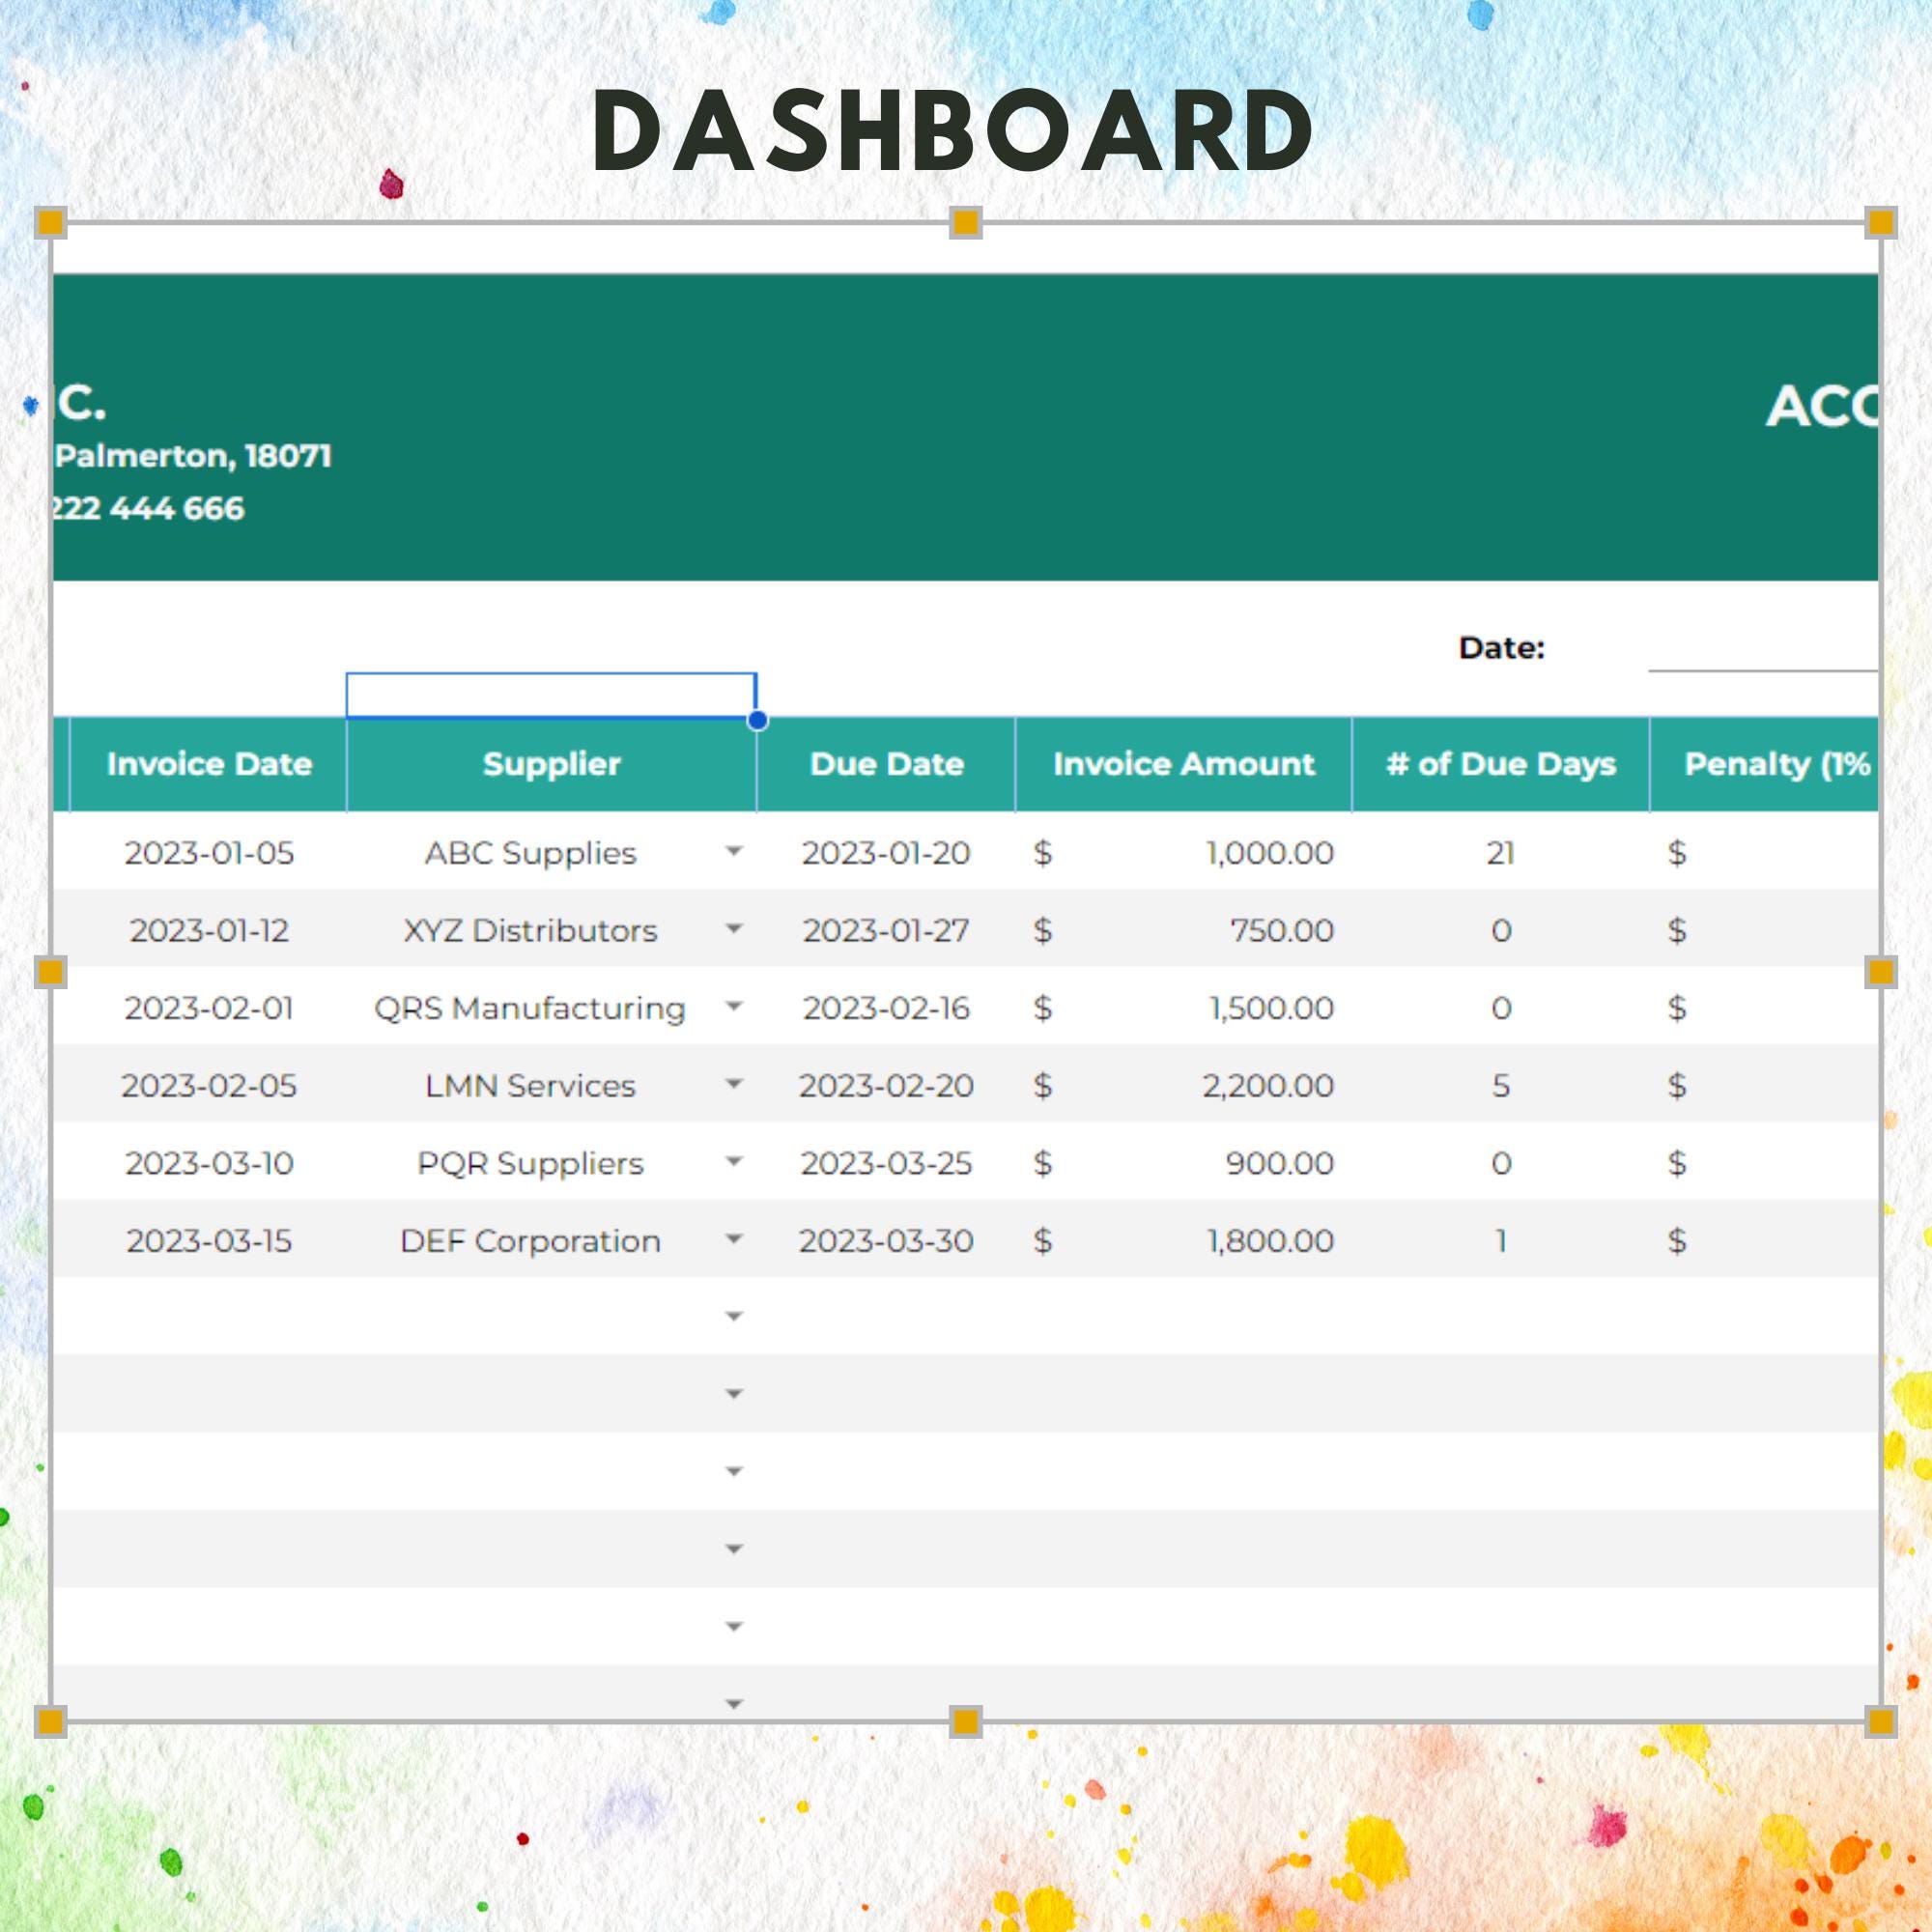Click due date cell 2023-02-20

tap(886, 1086)
